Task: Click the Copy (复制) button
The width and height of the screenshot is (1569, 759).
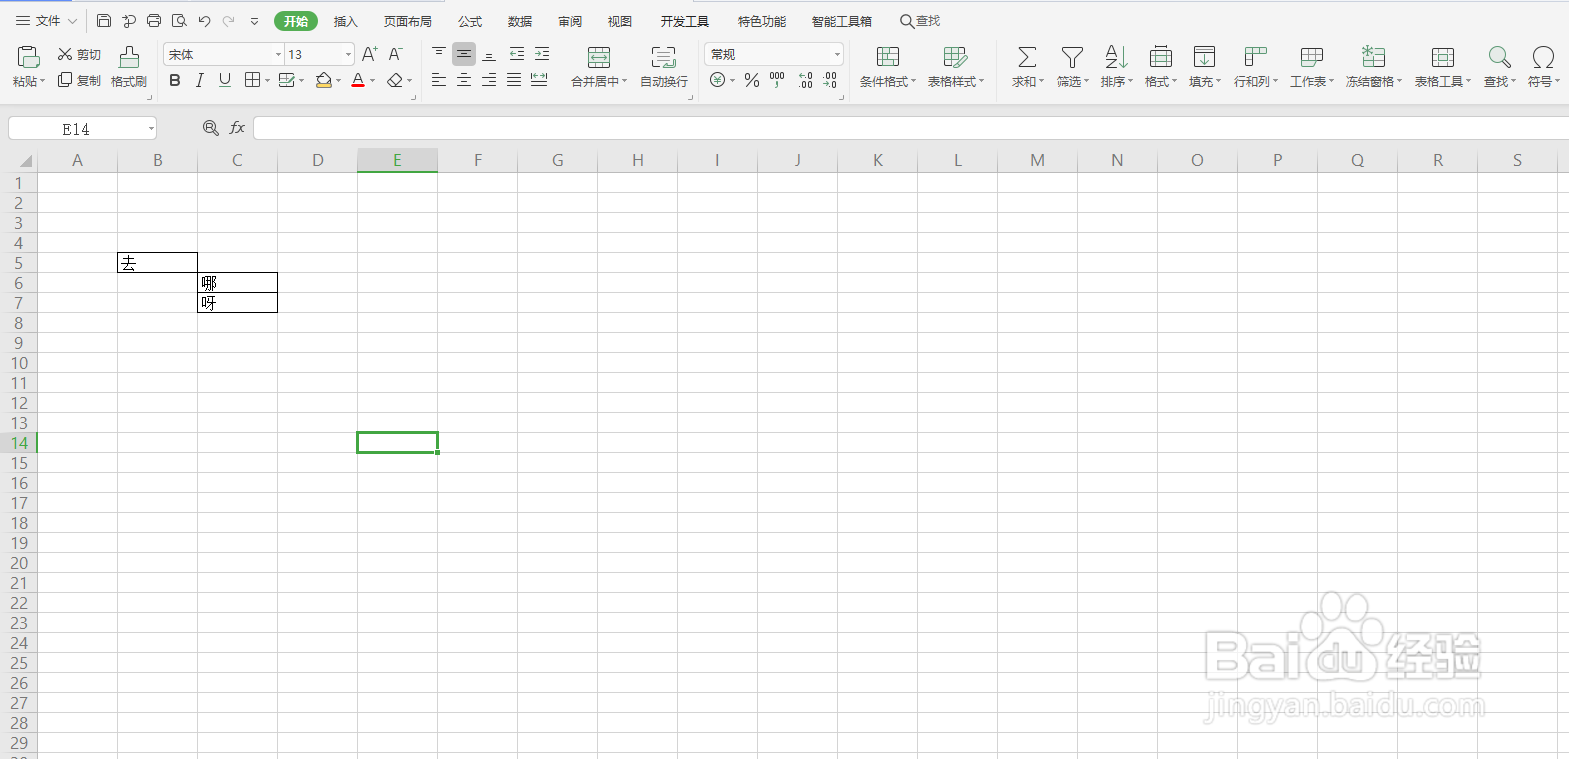Action: [79, 80]
